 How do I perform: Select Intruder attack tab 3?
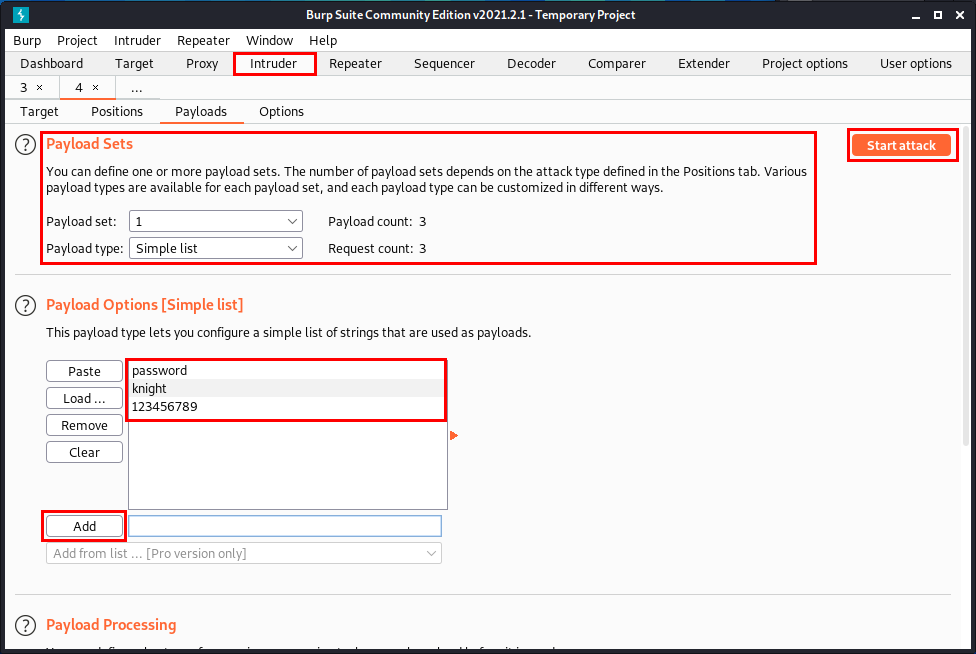click(24, 88)
